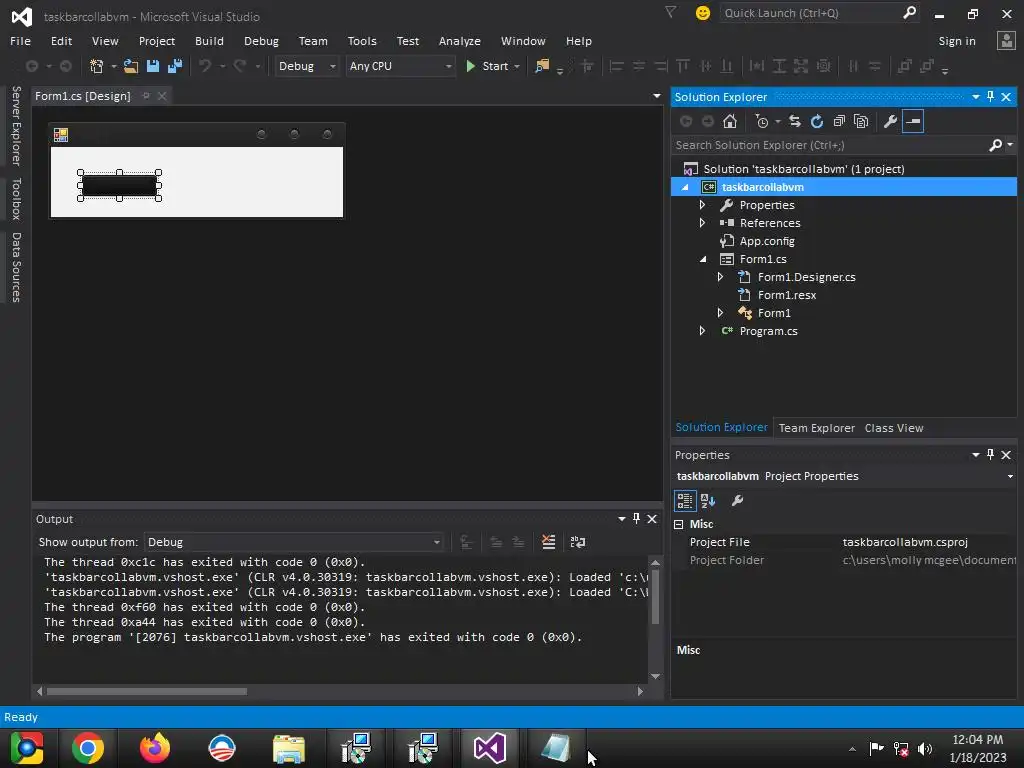This screenshot has height=768, width=1024.
Task: Expand the Form1.Designer.cs node
Action: [x=720, y=277]
